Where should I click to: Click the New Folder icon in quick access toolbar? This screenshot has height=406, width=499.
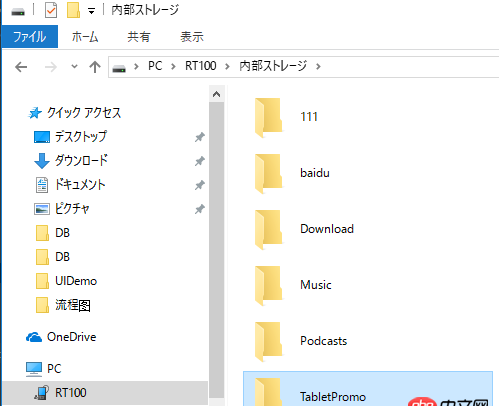pyautogui.click(x=73, y=10)
